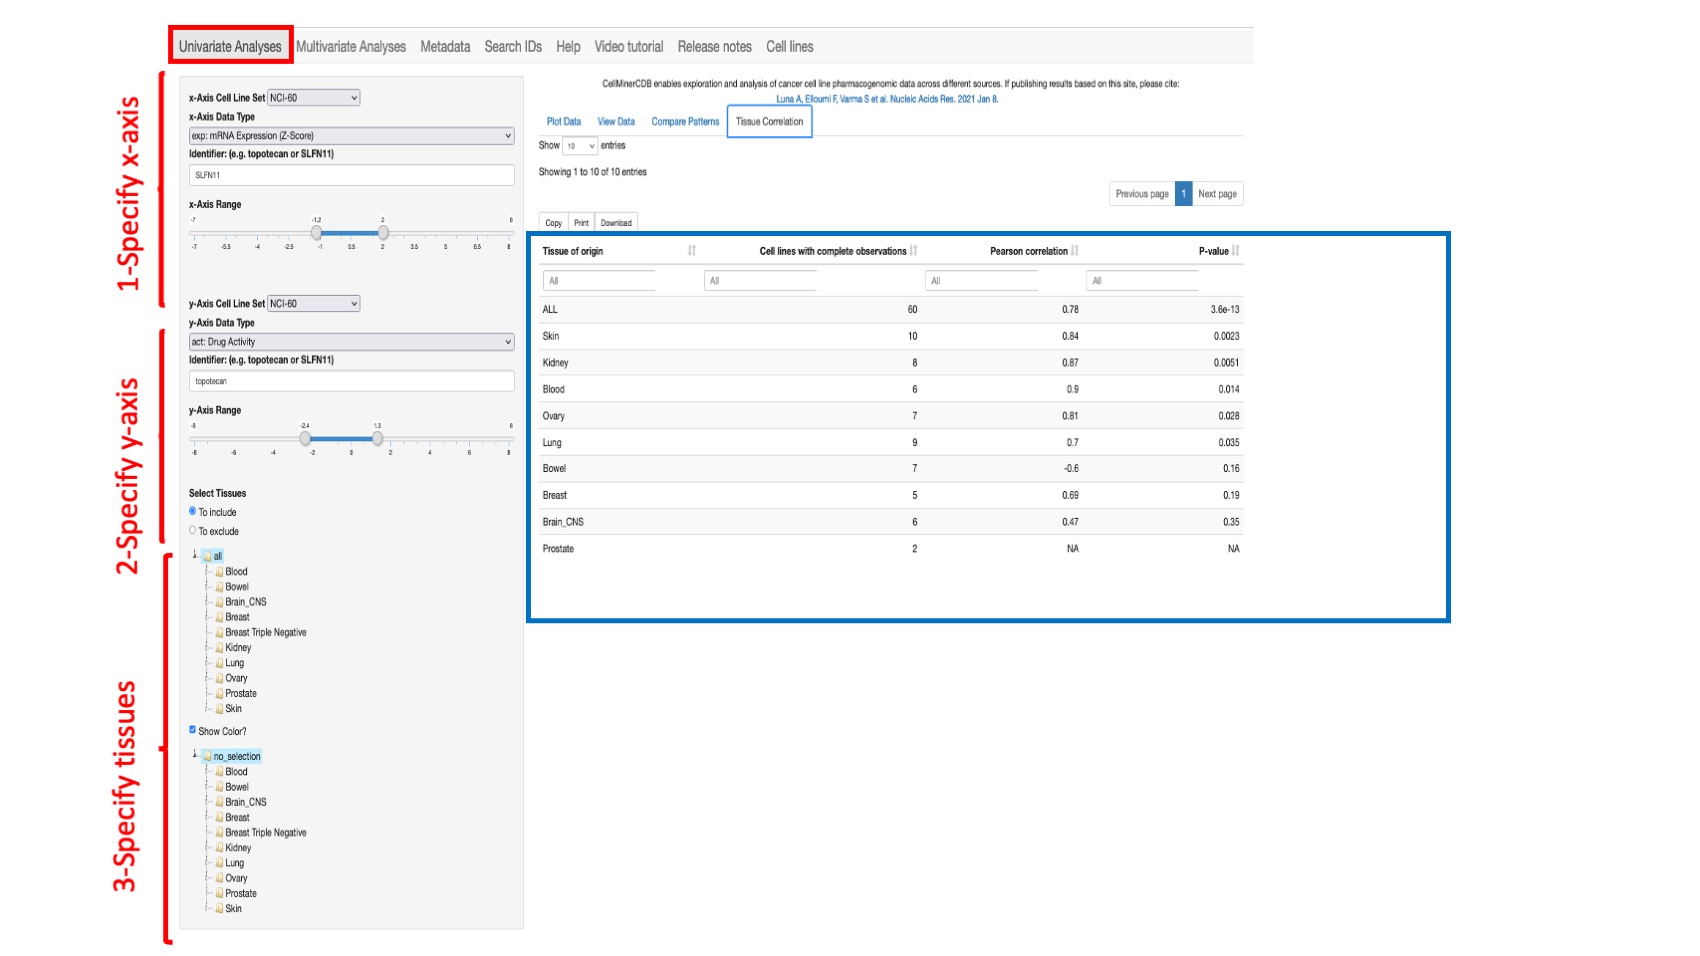Screen dimensions: 1700x956
Task: Click the sort icon on Cell lines with complete observations
Action: click(914, 251)
